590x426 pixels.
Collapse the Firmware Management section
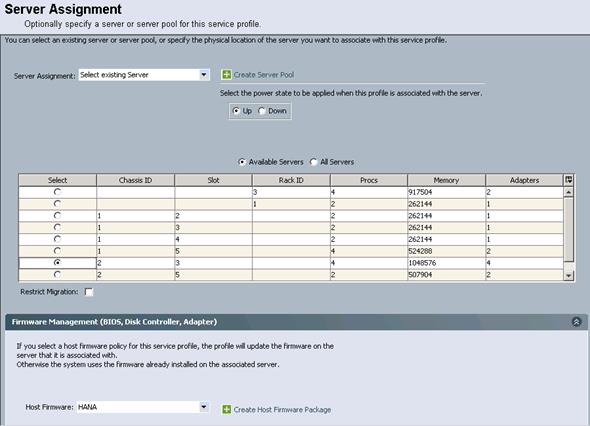tap(576, 322)
